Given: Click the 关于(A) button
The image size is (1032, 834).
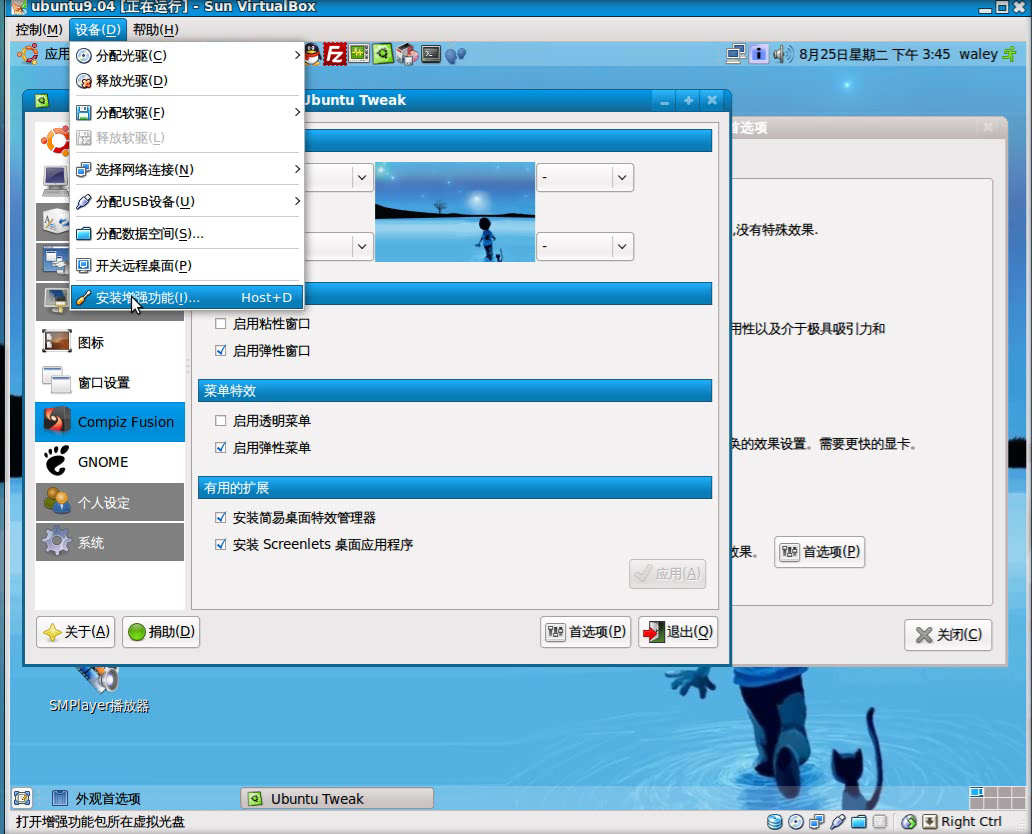Looking at the screenshot, I should (x=76, y=632).
